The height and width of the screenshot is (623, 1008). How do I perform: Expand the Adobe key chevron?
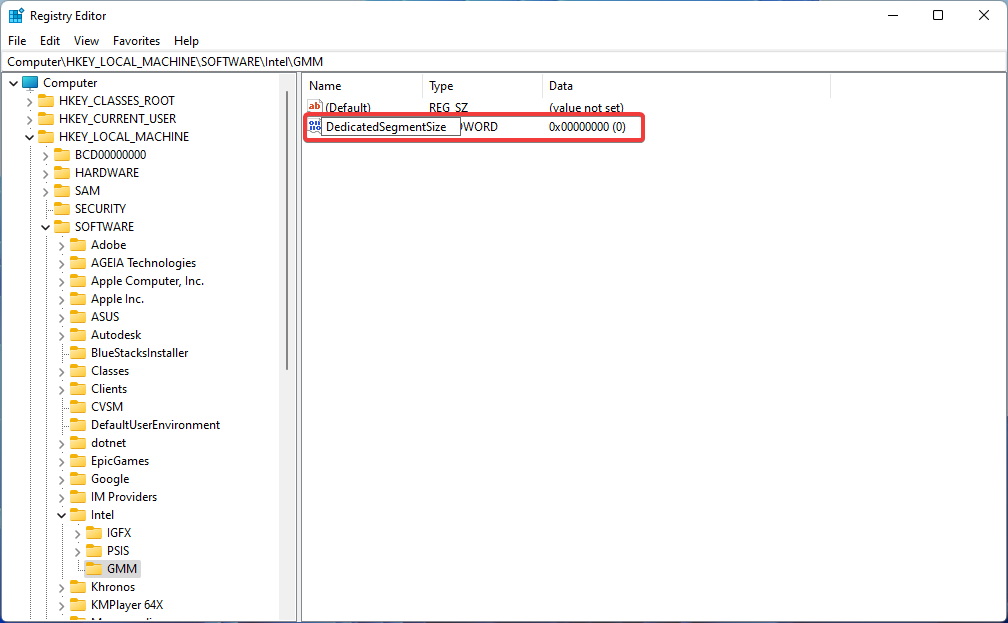(x=60, y=244)
